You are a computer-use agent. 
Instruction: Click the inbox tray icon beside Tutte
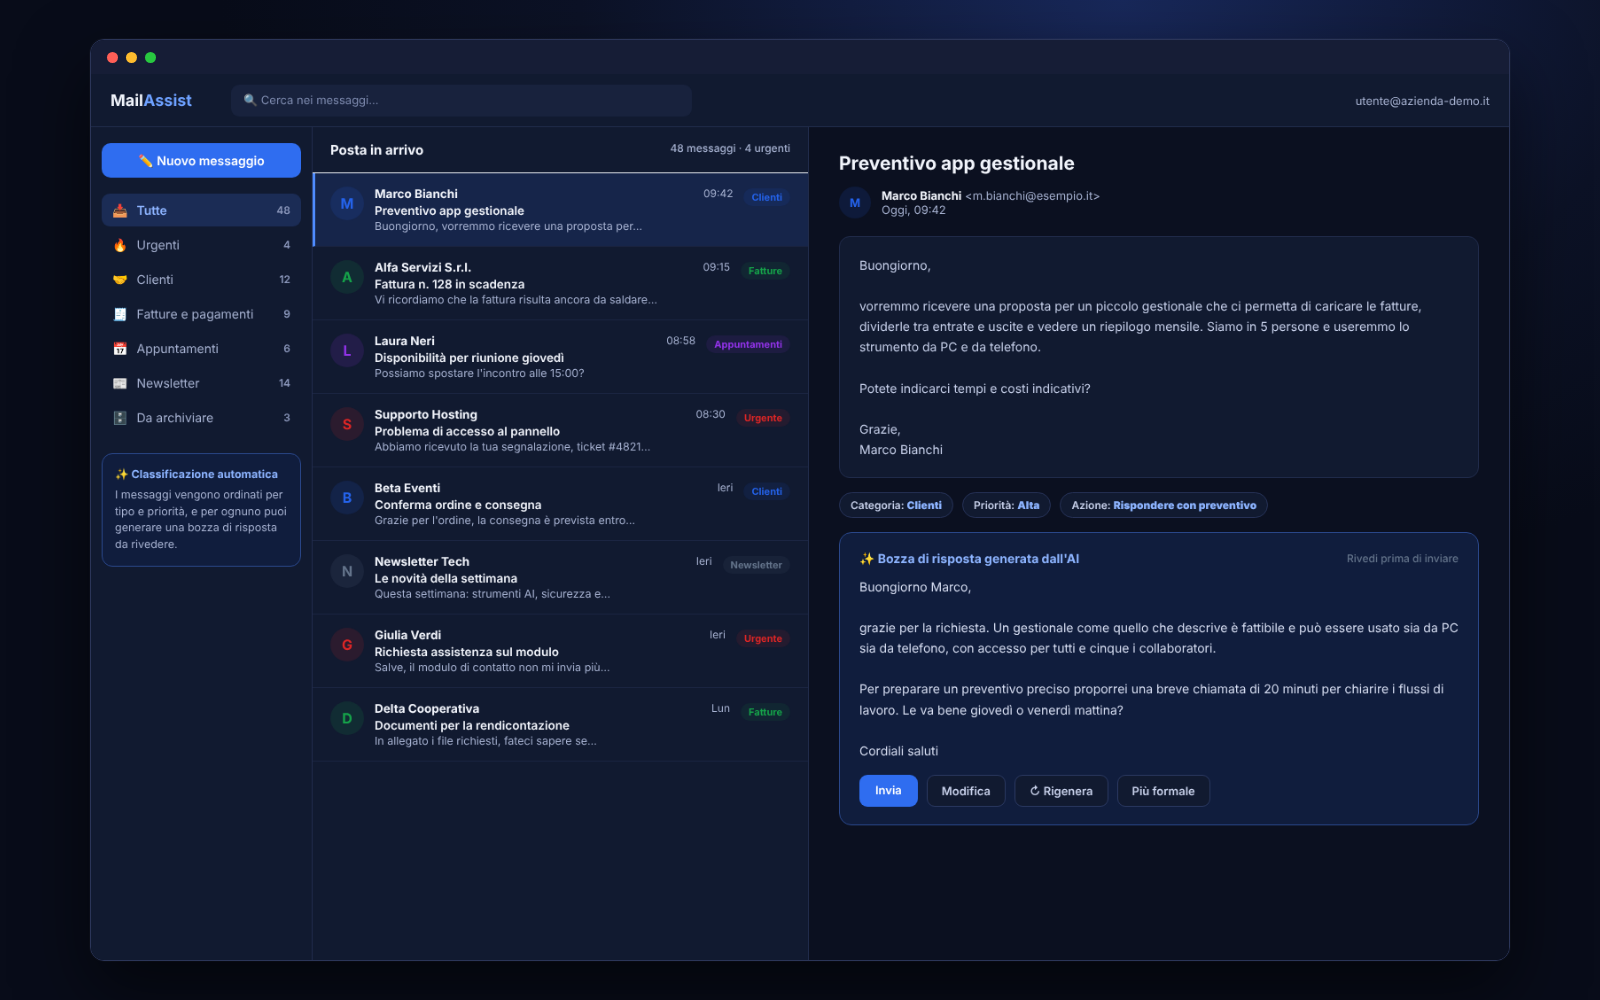click(120, 211)
